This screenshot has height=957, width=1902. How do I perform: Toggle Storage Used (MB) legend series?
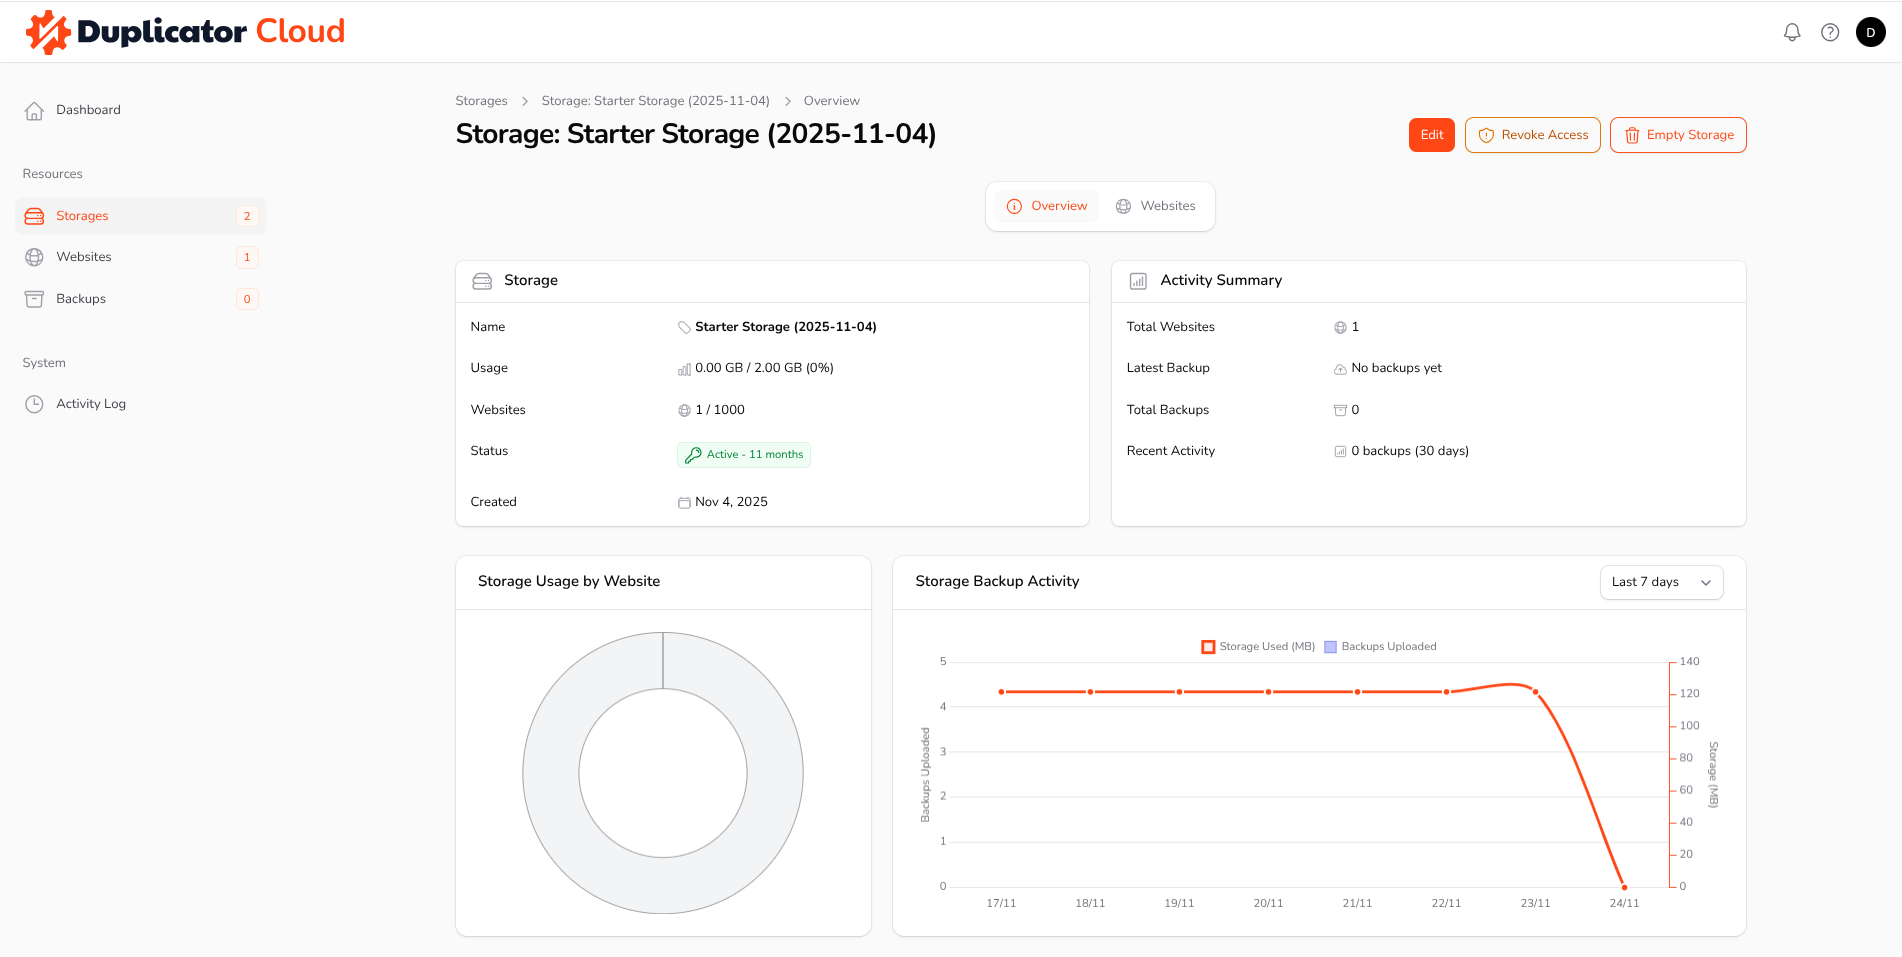coord(1258,647)
